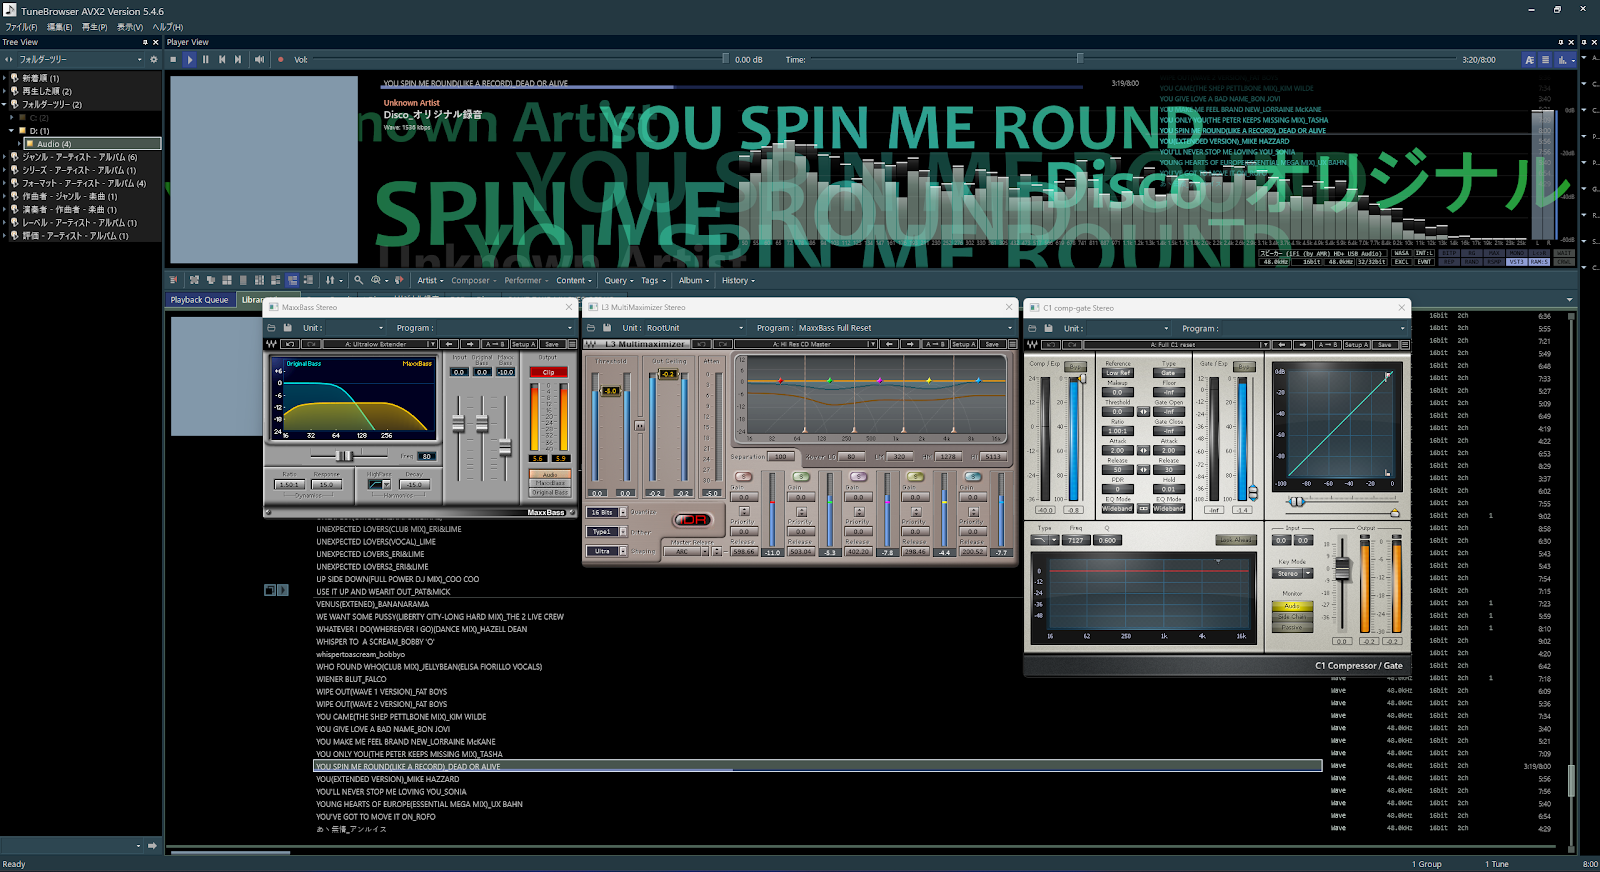
Task: Click the Stop playback button
Action: pos(173,60)
